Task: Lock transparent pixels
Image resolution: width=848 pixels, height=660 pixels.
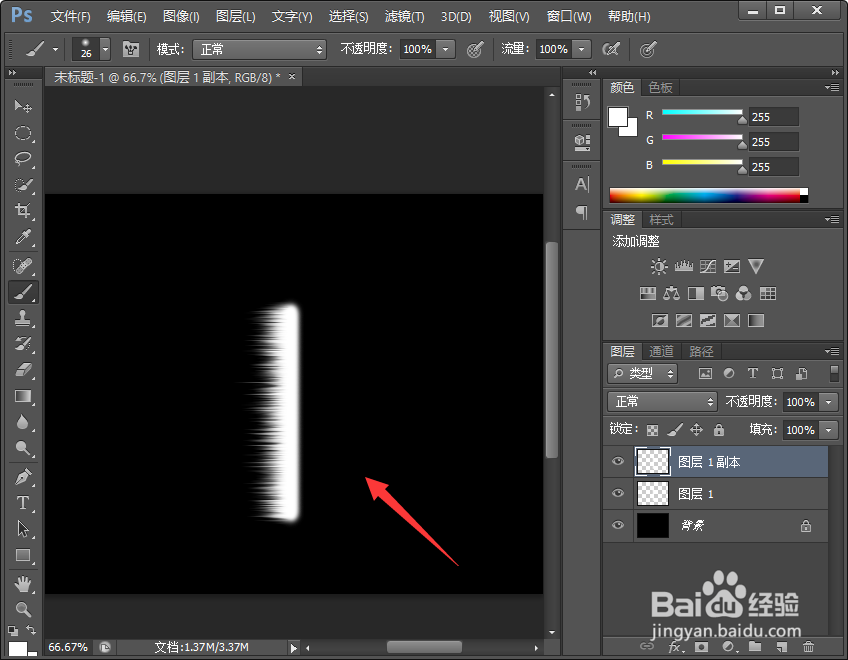Action: click(653, 430)
